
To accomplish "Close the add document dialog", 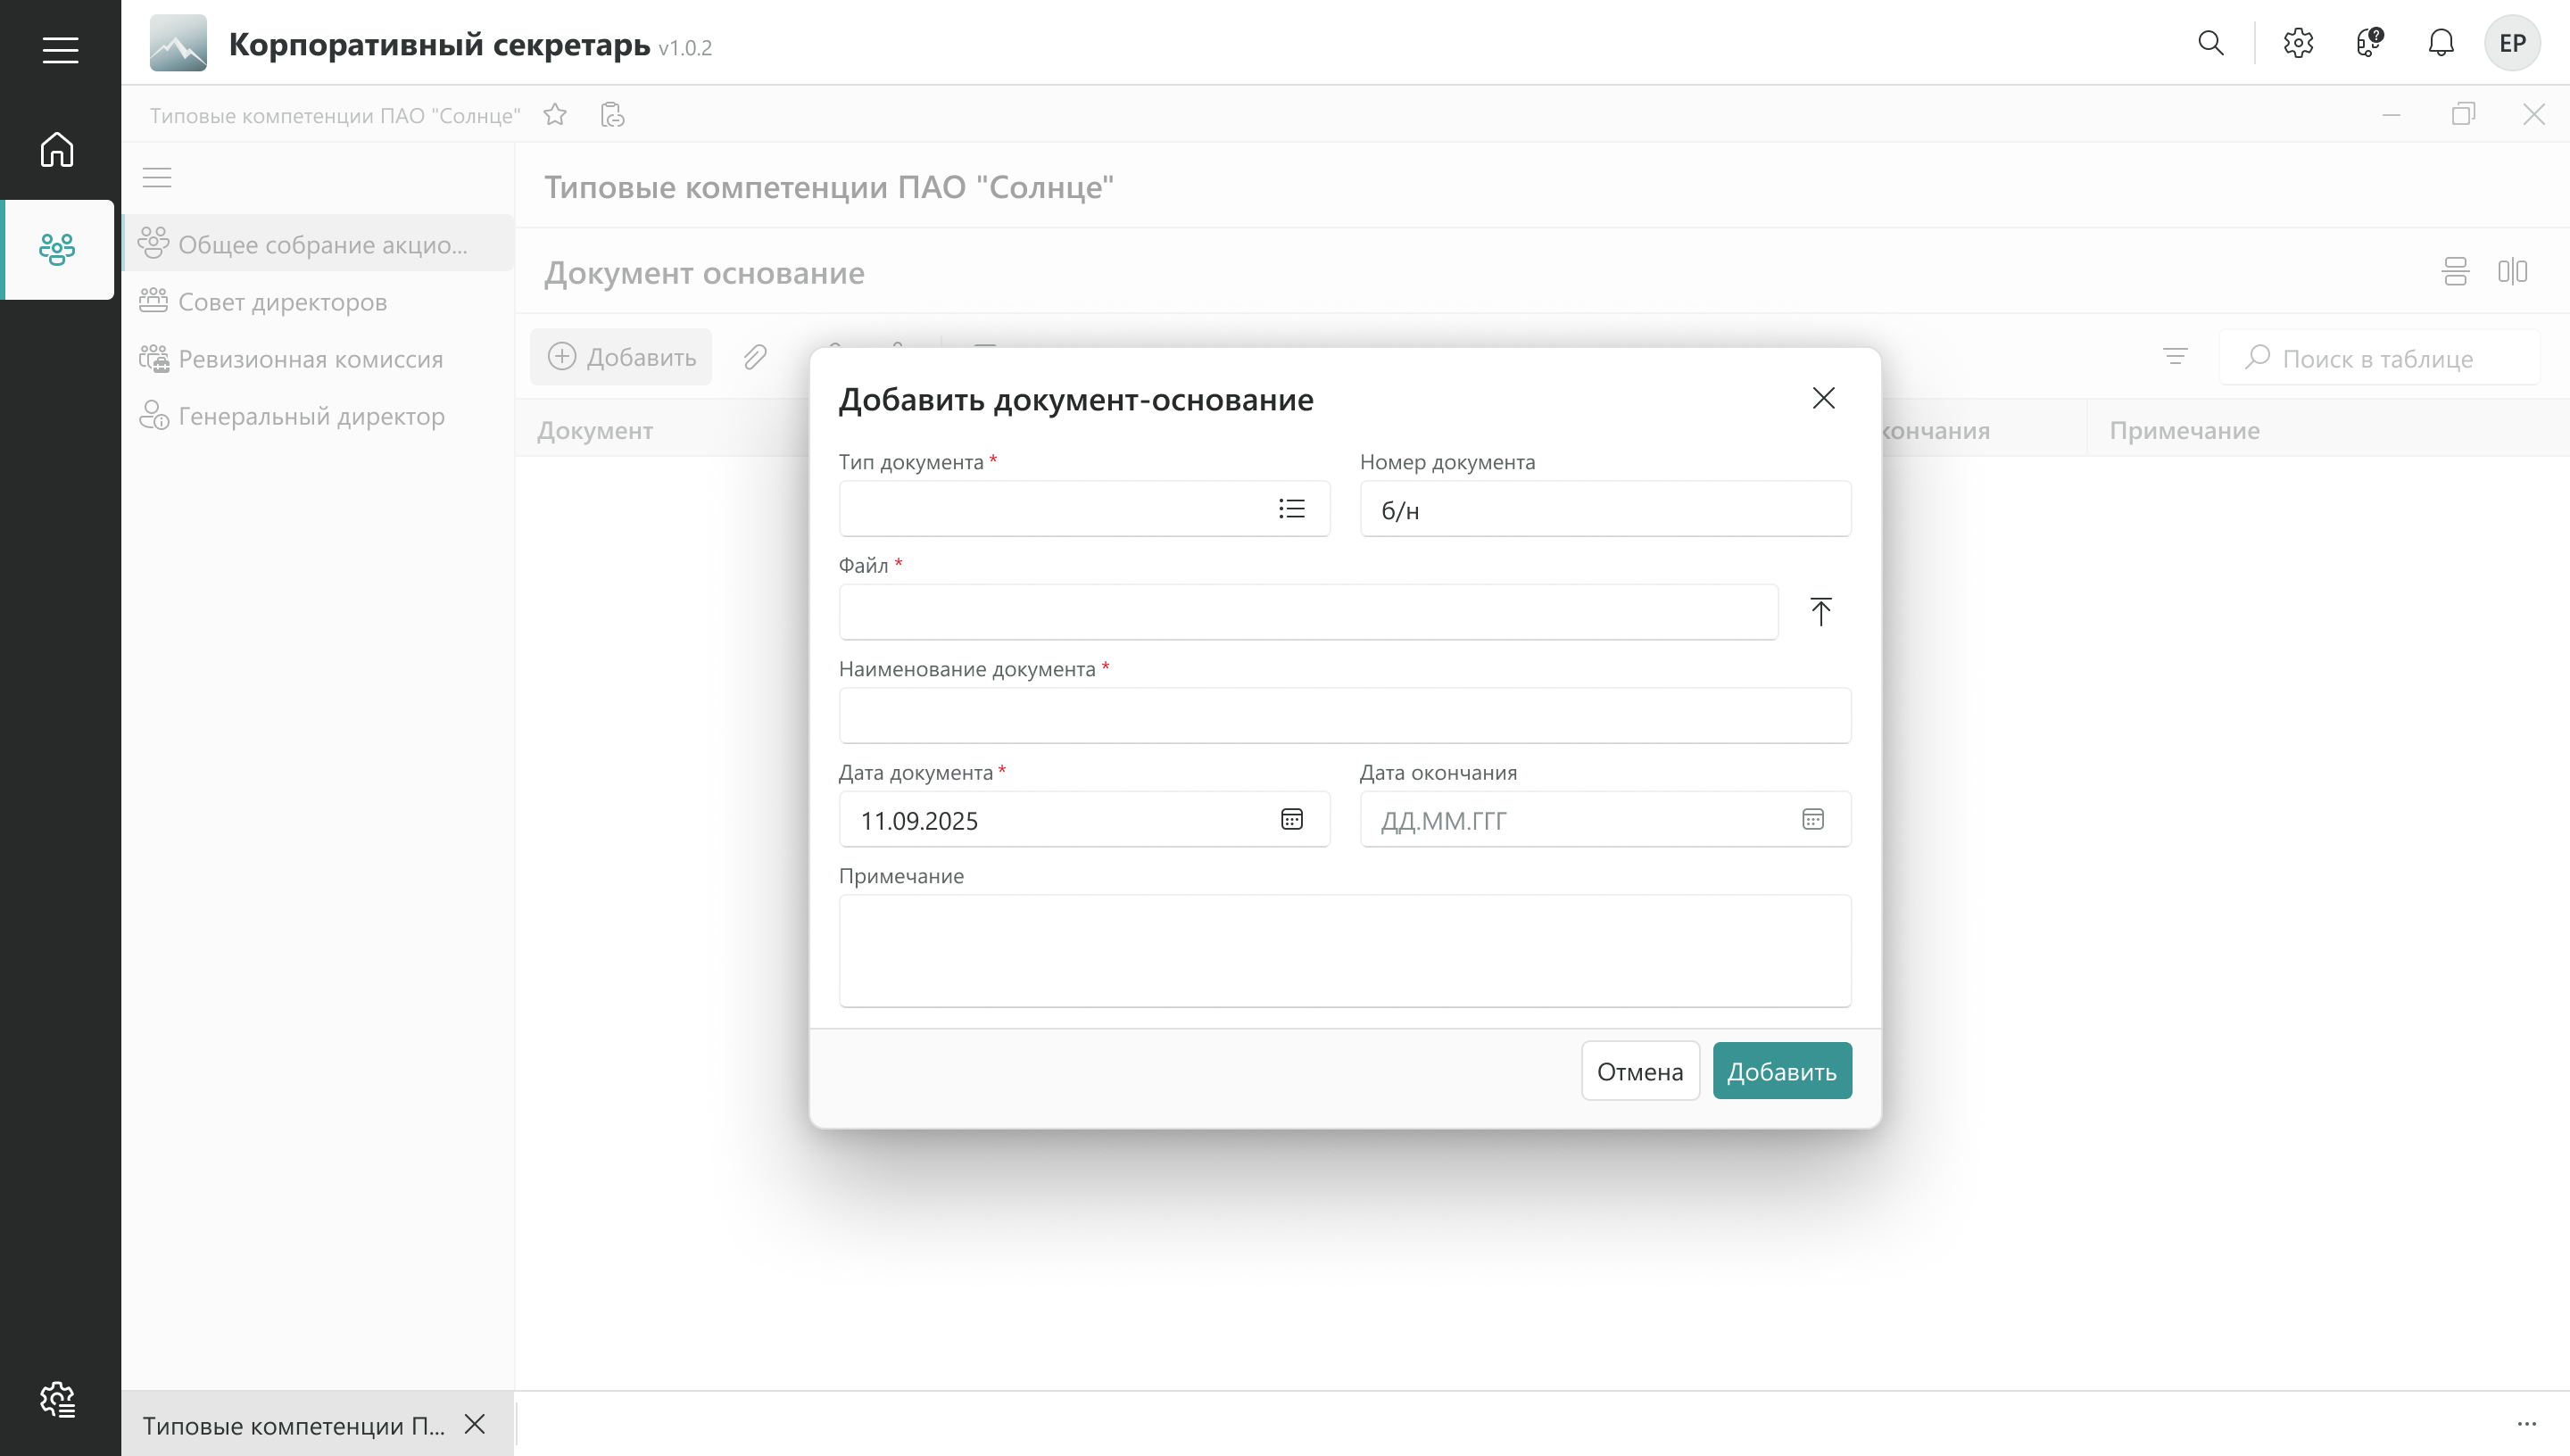I will pyautogui.click(x=1823, y=398).
